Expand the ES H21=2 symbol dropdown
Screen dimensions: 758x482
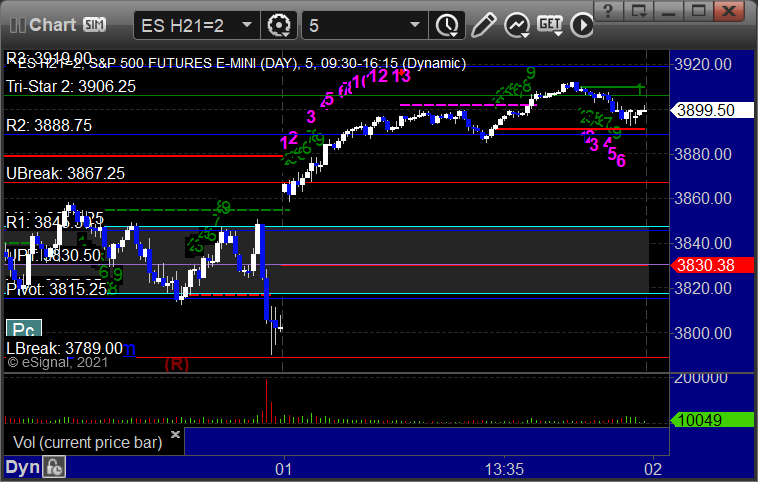point(247,25)
